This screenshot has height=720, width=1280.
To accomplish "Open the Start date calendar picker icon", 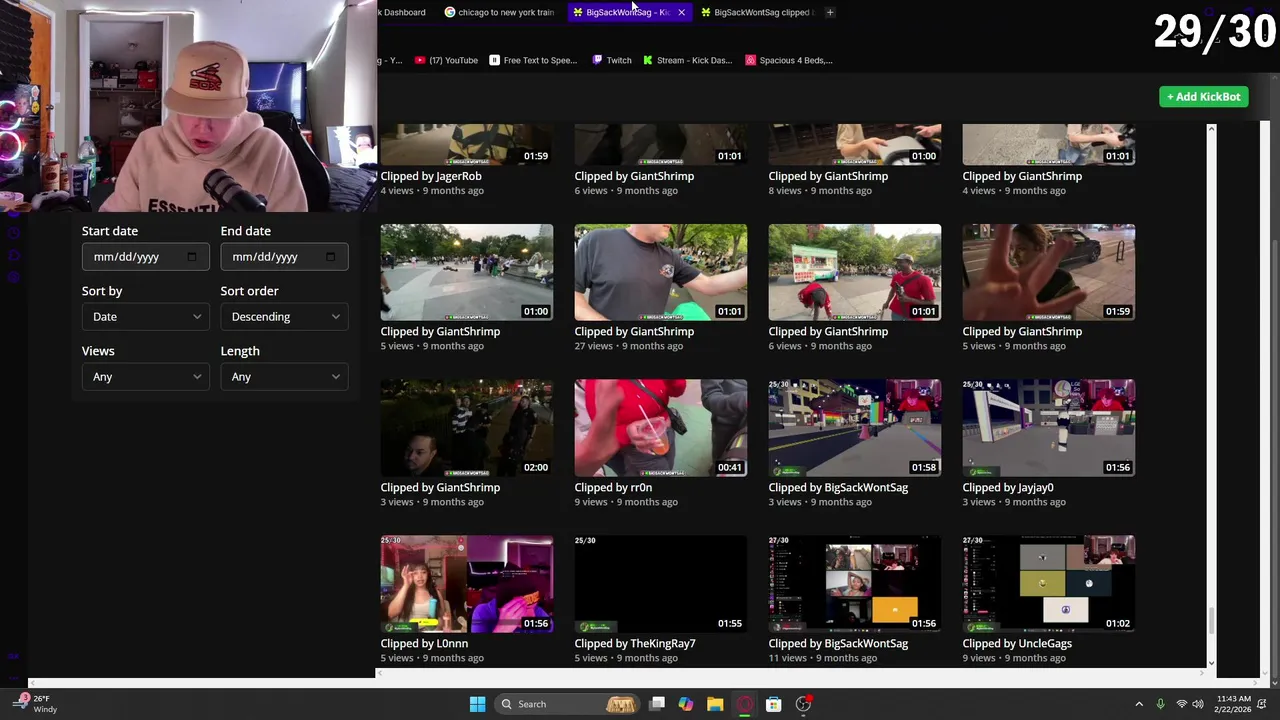I will coord(192,257).
